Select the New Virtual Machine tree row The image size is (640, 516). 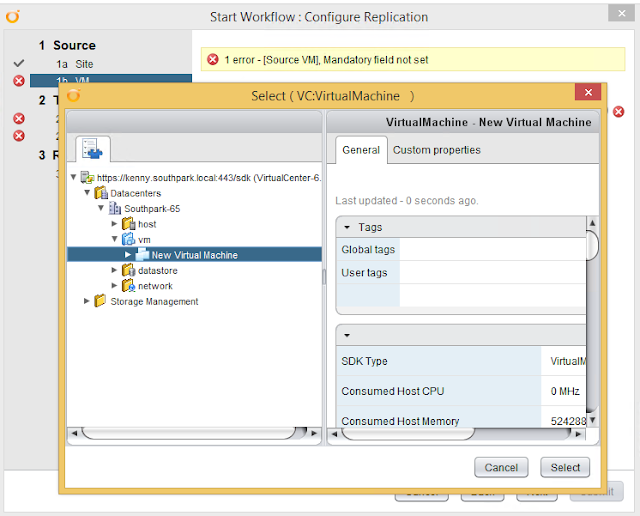point(194,254)
